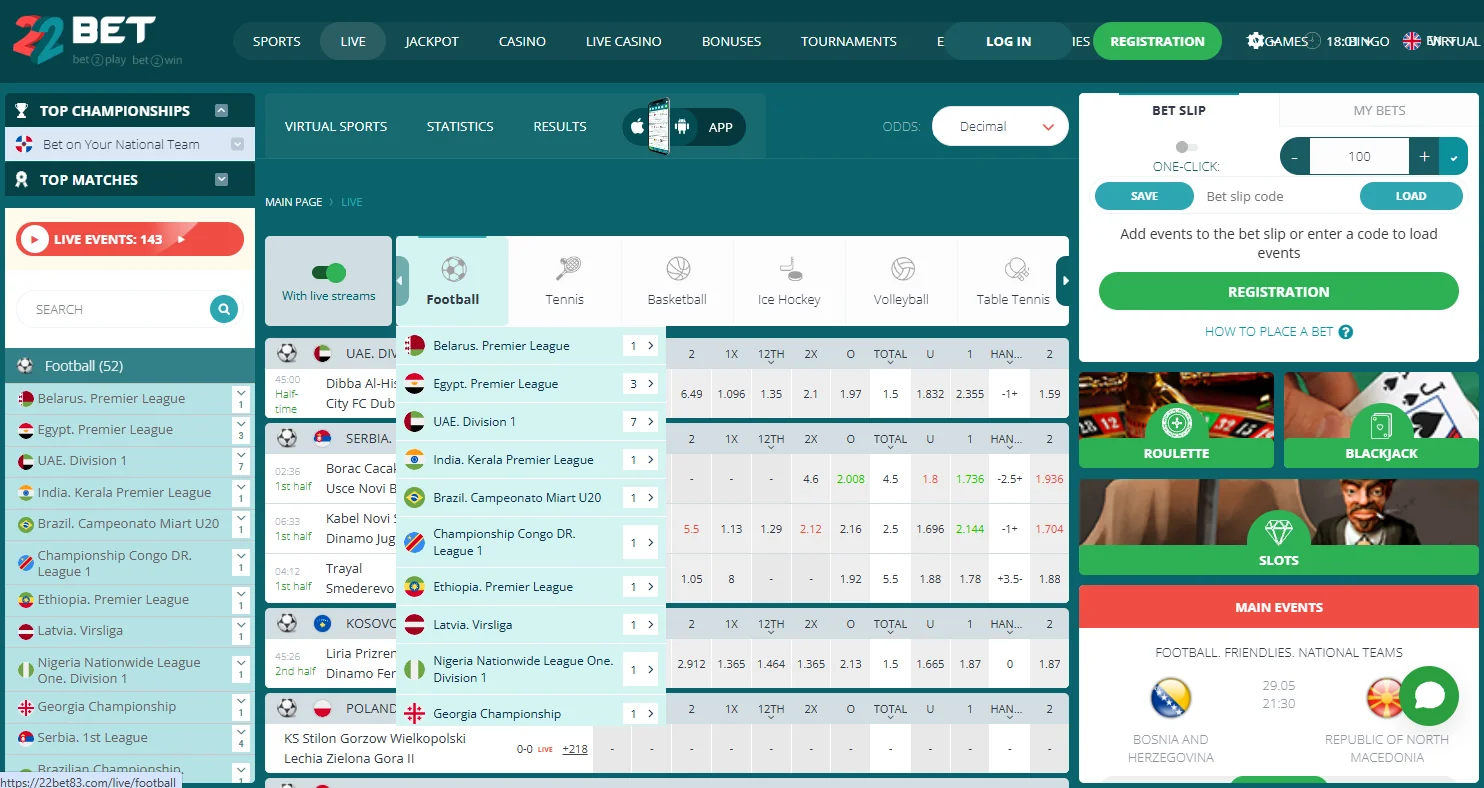Open the Slots game tile
The width and height of the screenshot is (1484, 788).
1279,527
